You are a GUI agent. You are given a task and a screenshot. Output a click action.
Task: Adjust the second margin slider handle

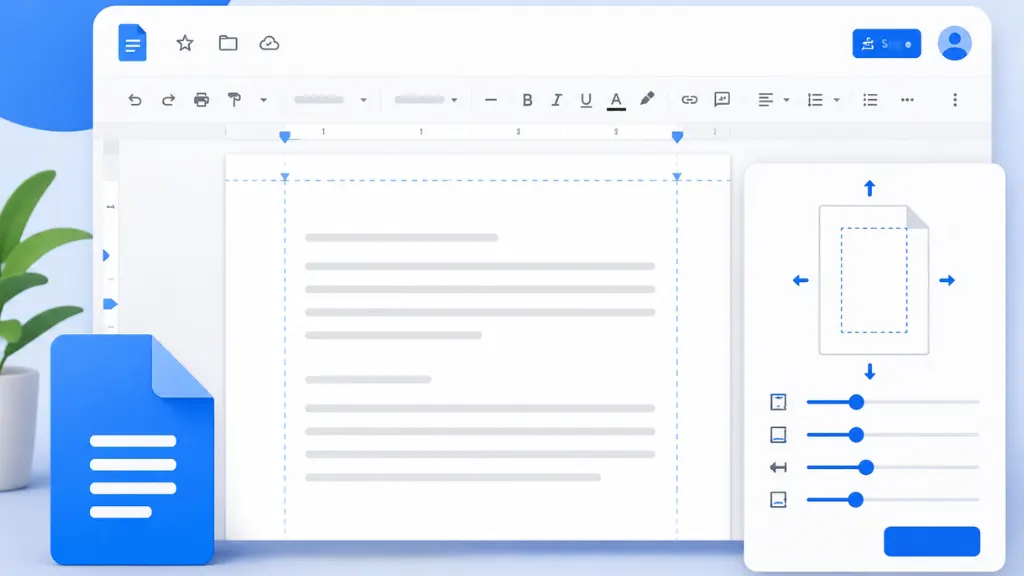(x=856, y=435)
